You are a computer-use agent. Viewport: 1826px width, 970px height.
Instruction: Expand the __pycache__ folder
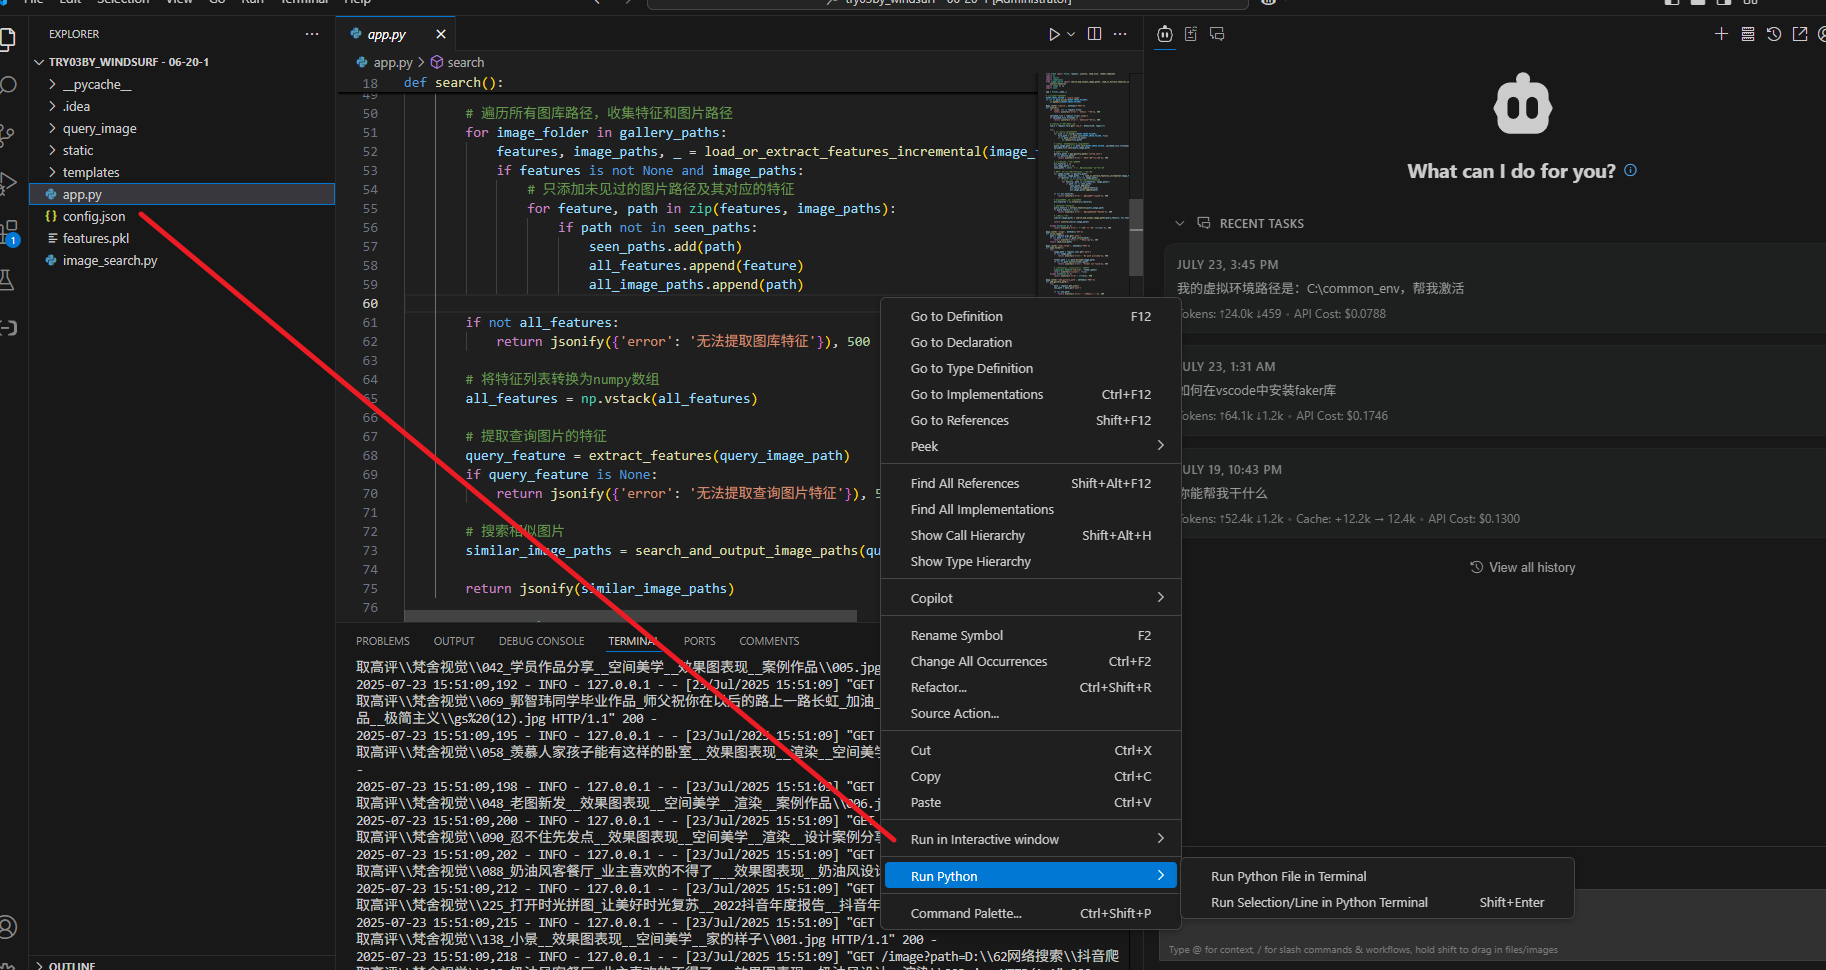(x=52, y=84)
